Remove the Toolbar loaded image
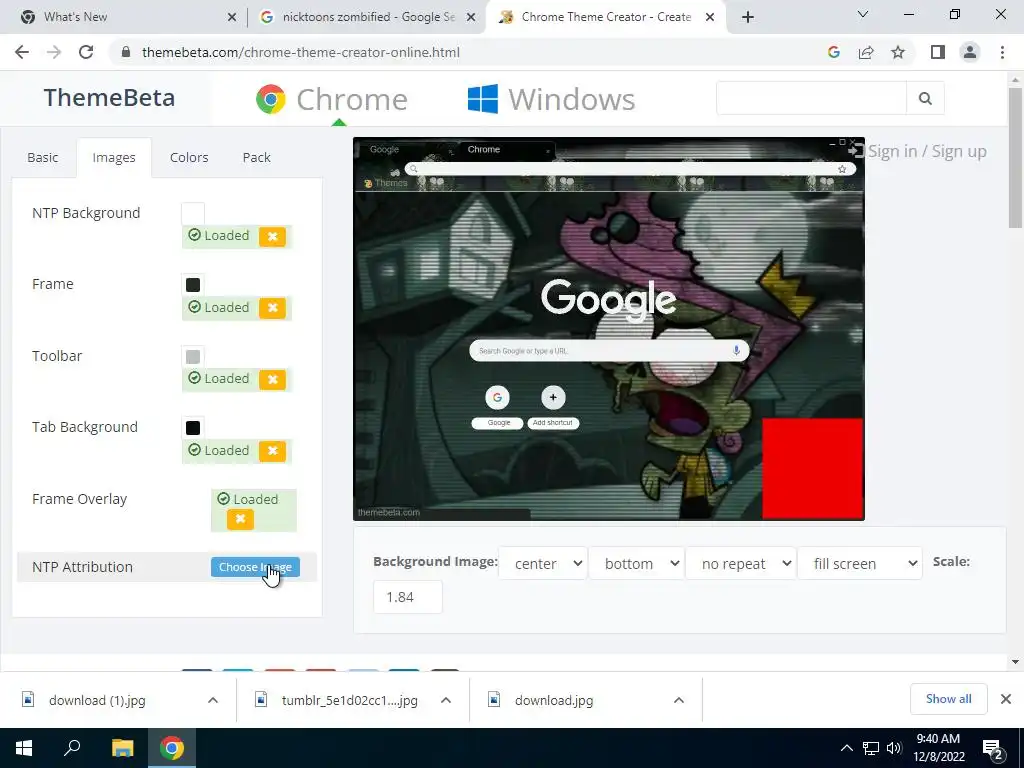The height and width of the screenshot is (768, 1024). (x=272, y=379)
